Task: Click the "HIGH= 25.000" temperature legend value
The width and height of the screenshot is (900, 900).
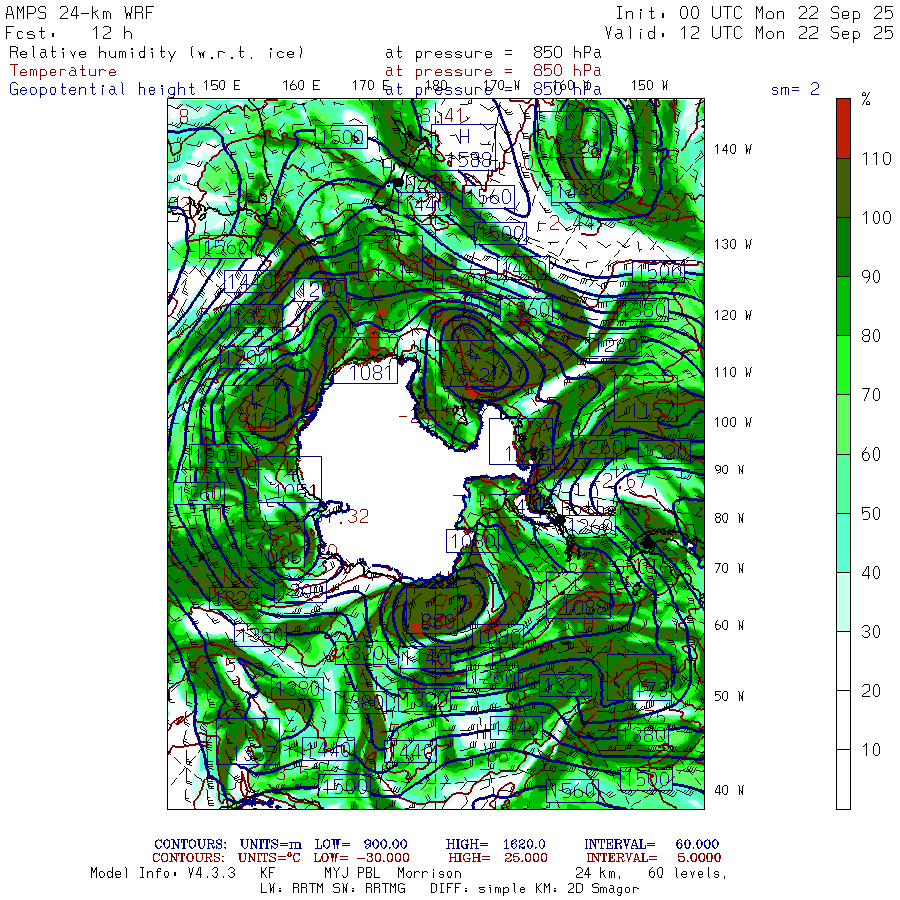Action: [x=498, y=858]
